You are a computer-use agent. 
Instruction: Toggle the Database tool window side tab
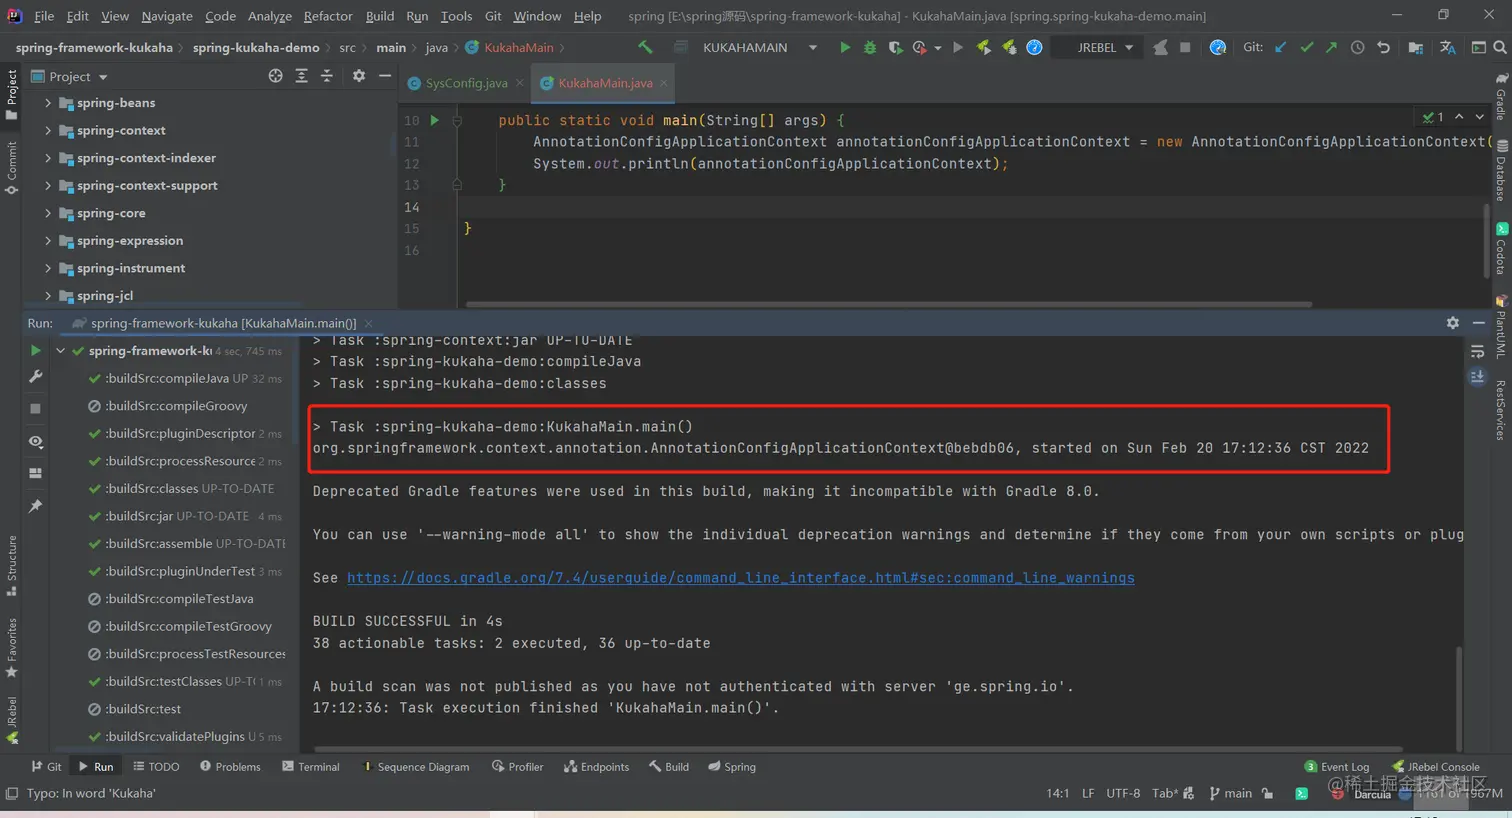coord(1501,170)
